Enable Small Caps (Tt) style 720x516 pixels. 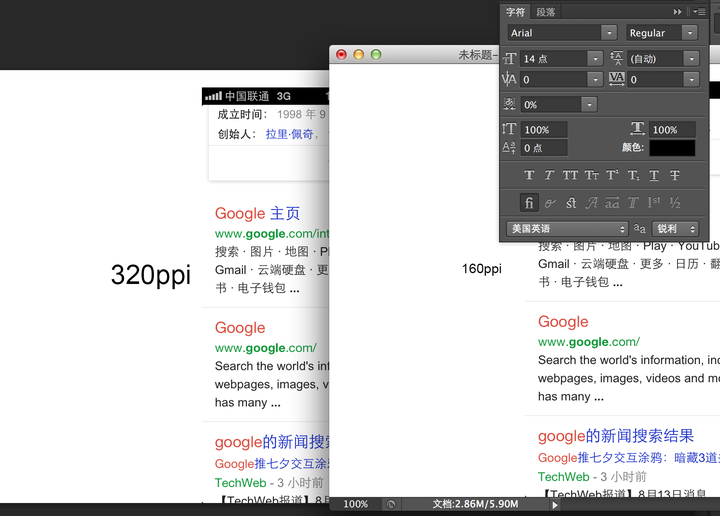(x=591, y=175)
